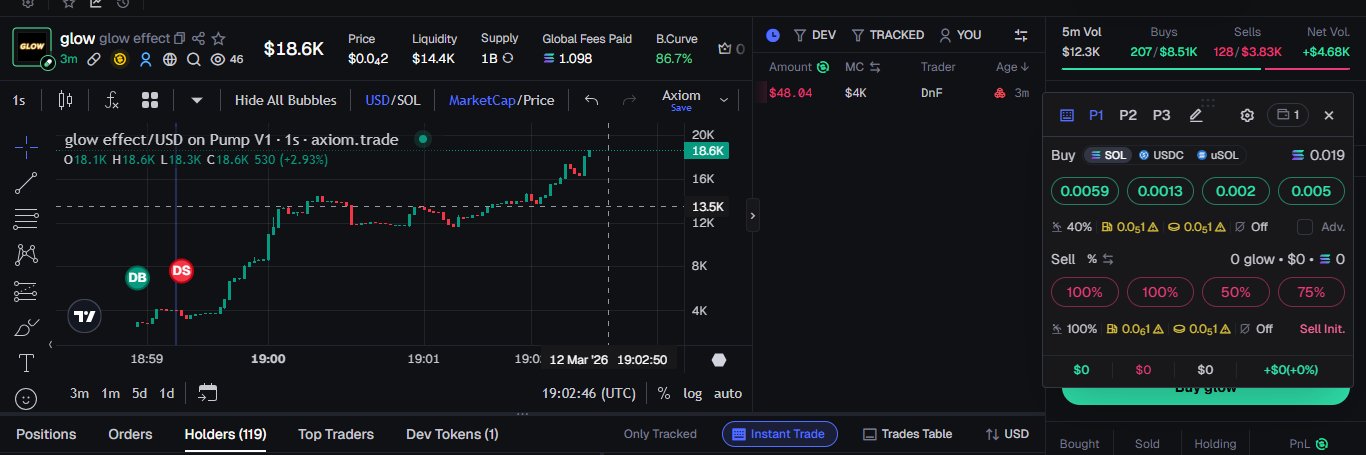Open the go-to-date calendar icon
This screenshot has width=1366, height=455.
click(208, 392)
